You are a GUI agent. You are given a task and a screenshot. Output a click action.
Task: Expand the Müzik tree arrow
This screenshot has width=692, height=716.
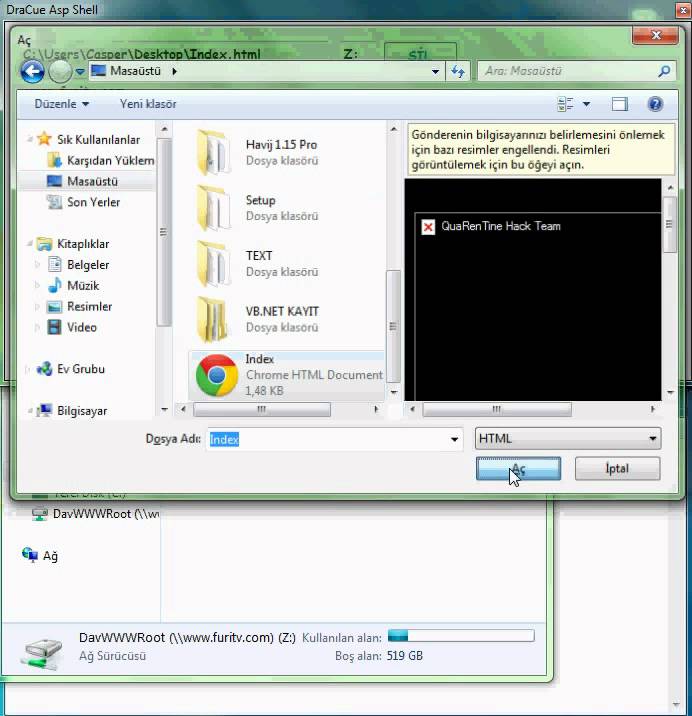(x=37, y=286)
